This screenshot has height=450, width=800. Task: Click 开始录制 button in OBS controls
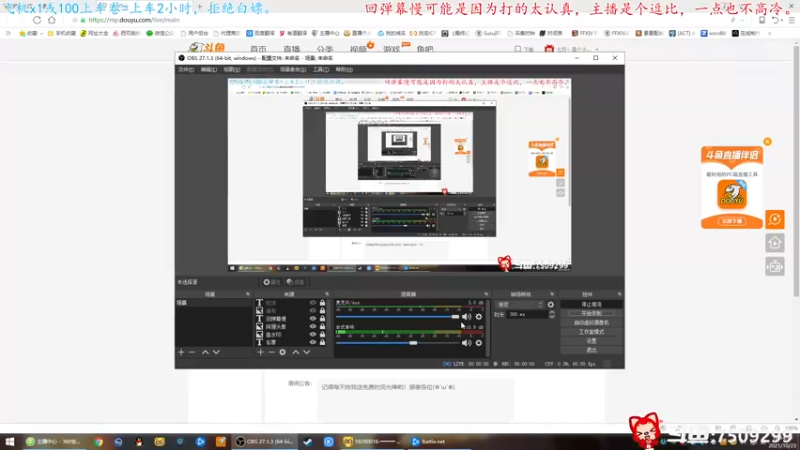coord(591,313)
